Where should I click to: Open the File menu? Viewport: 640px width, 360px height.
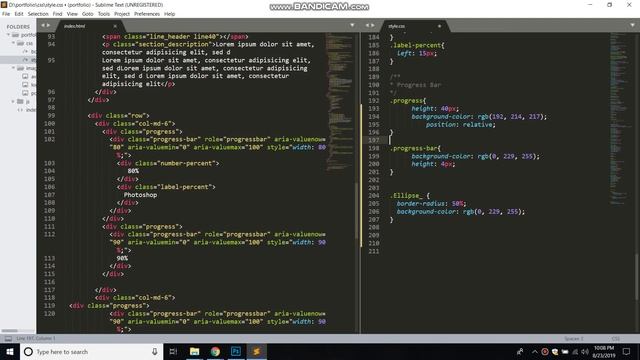pos(6,14)
